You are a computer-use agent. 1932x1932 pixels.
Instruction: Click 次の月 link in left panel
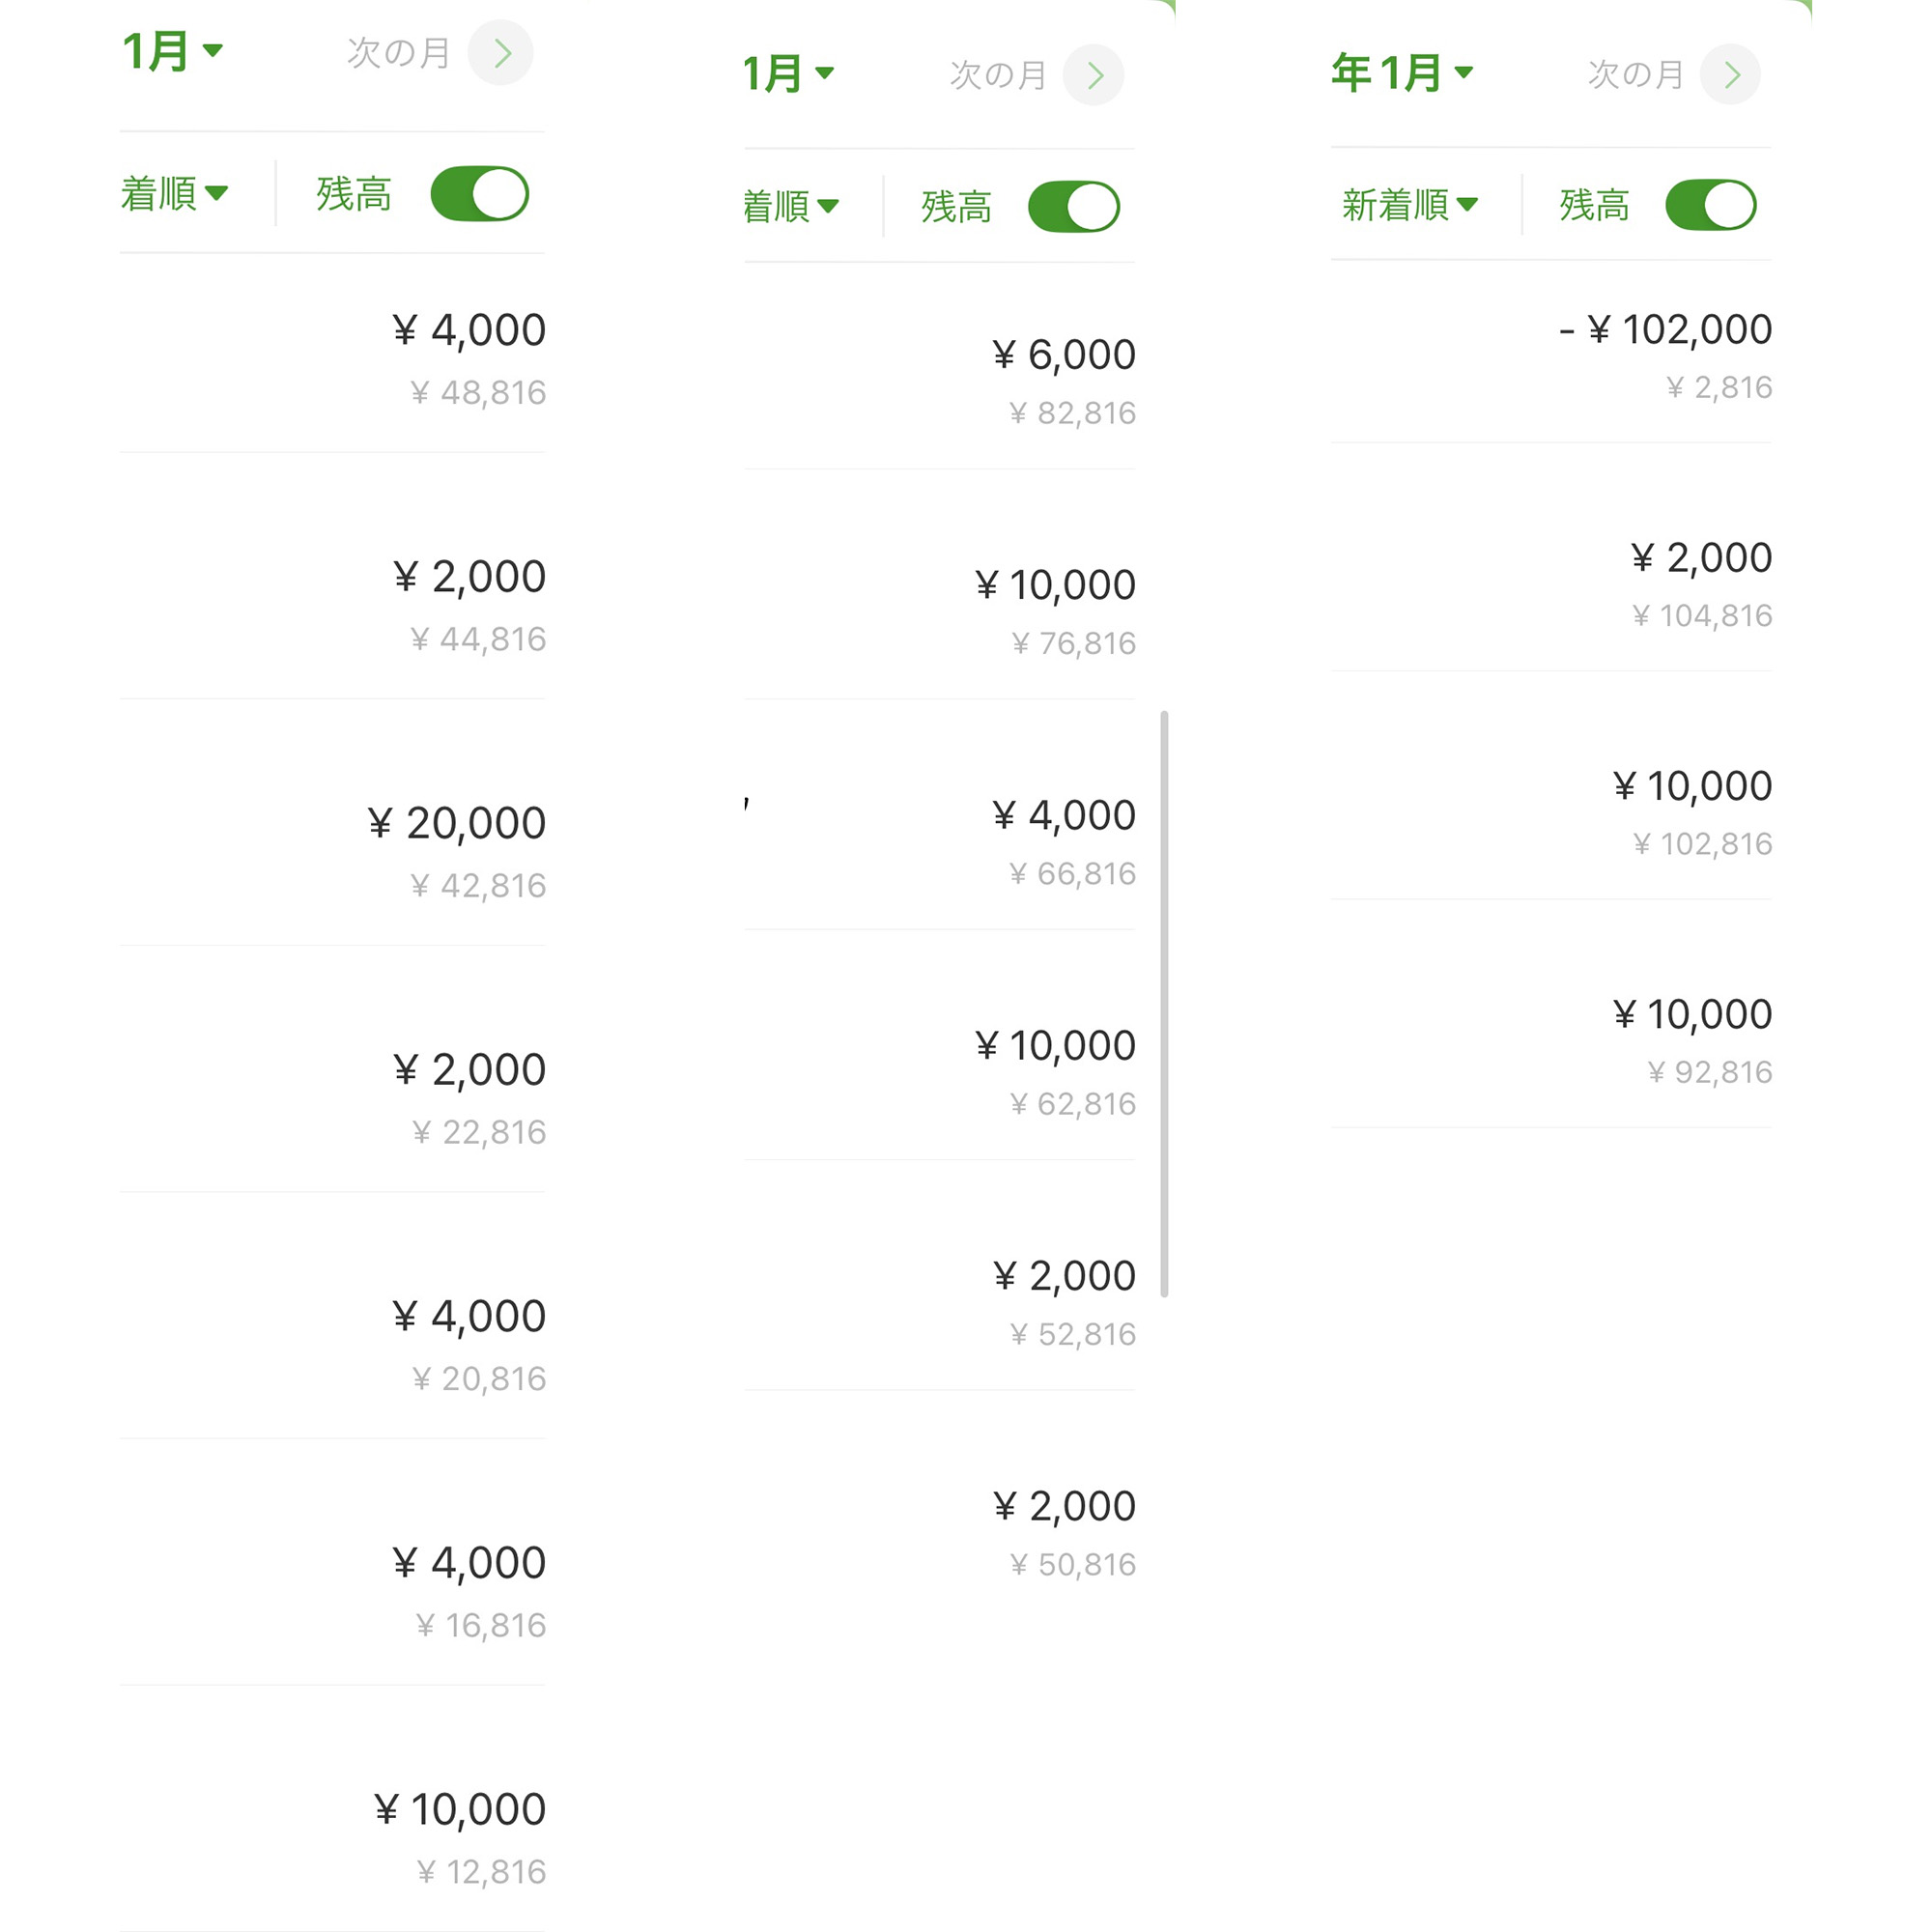398,53
